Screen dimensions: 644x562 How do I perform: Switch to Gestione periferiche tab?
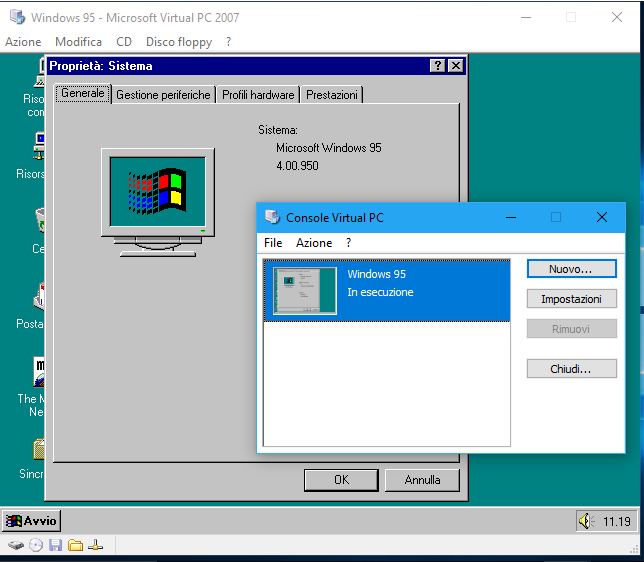[163, 95]
